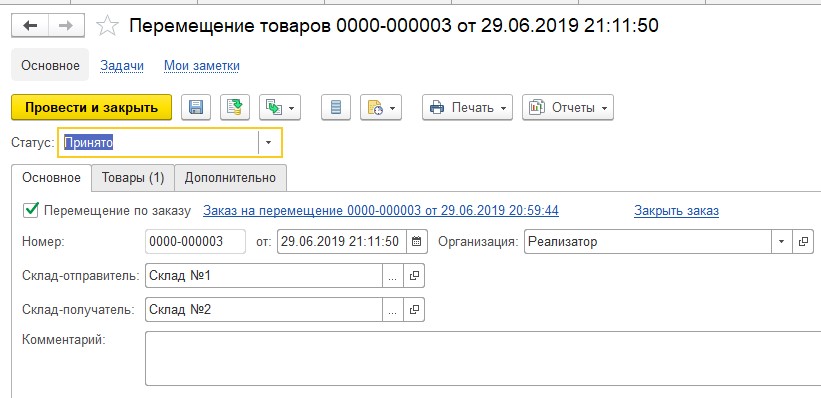Expand the Статус dropdown list
Viewport: 821px width, 398px height.
point(268,142)
